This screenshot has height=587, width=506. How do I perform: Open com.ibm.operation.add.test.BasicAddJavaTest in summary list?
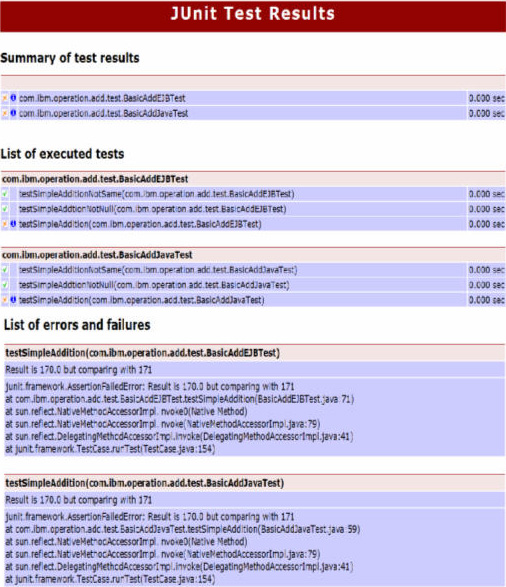click(104, 113)
